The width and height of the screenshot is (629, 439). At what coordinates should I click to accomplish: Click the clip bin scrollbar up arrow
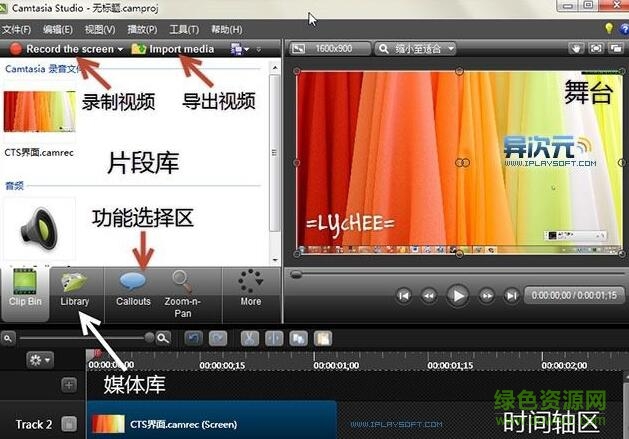coord(275,68)
